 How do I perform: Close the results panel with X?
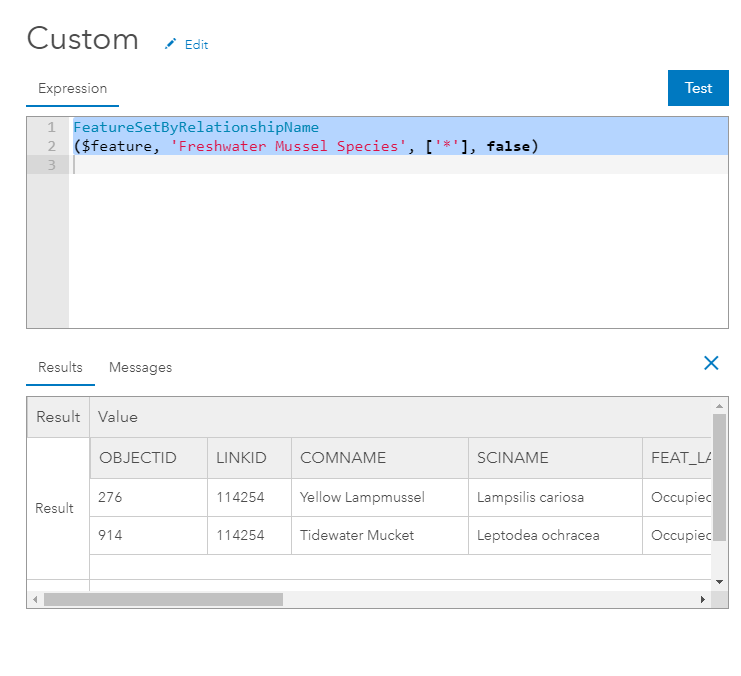pos(711,363)
